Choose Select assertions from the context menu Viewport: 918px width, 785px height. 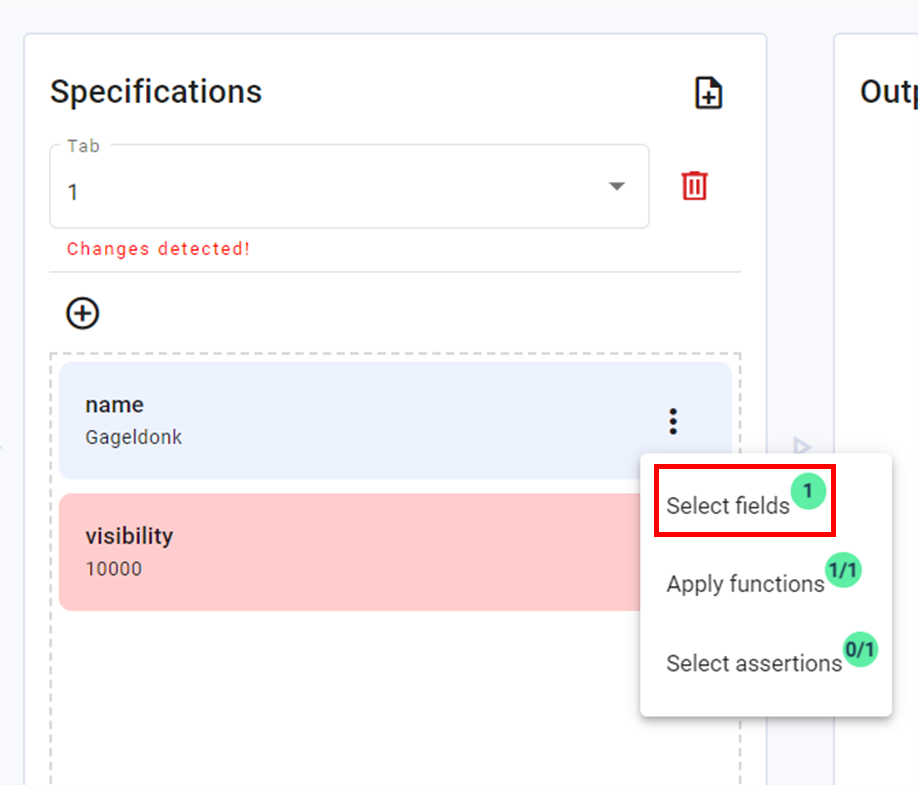tap(754, 663)
